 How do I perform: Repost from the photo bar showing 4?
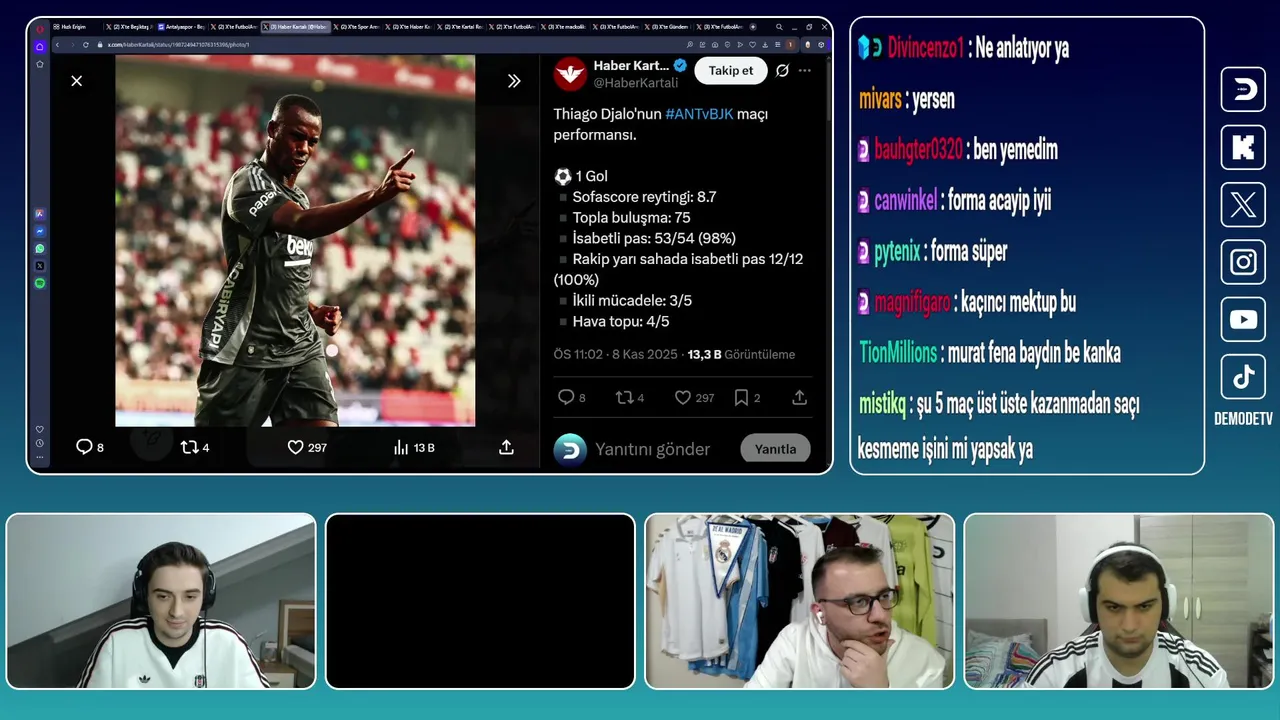coord(195,447)
